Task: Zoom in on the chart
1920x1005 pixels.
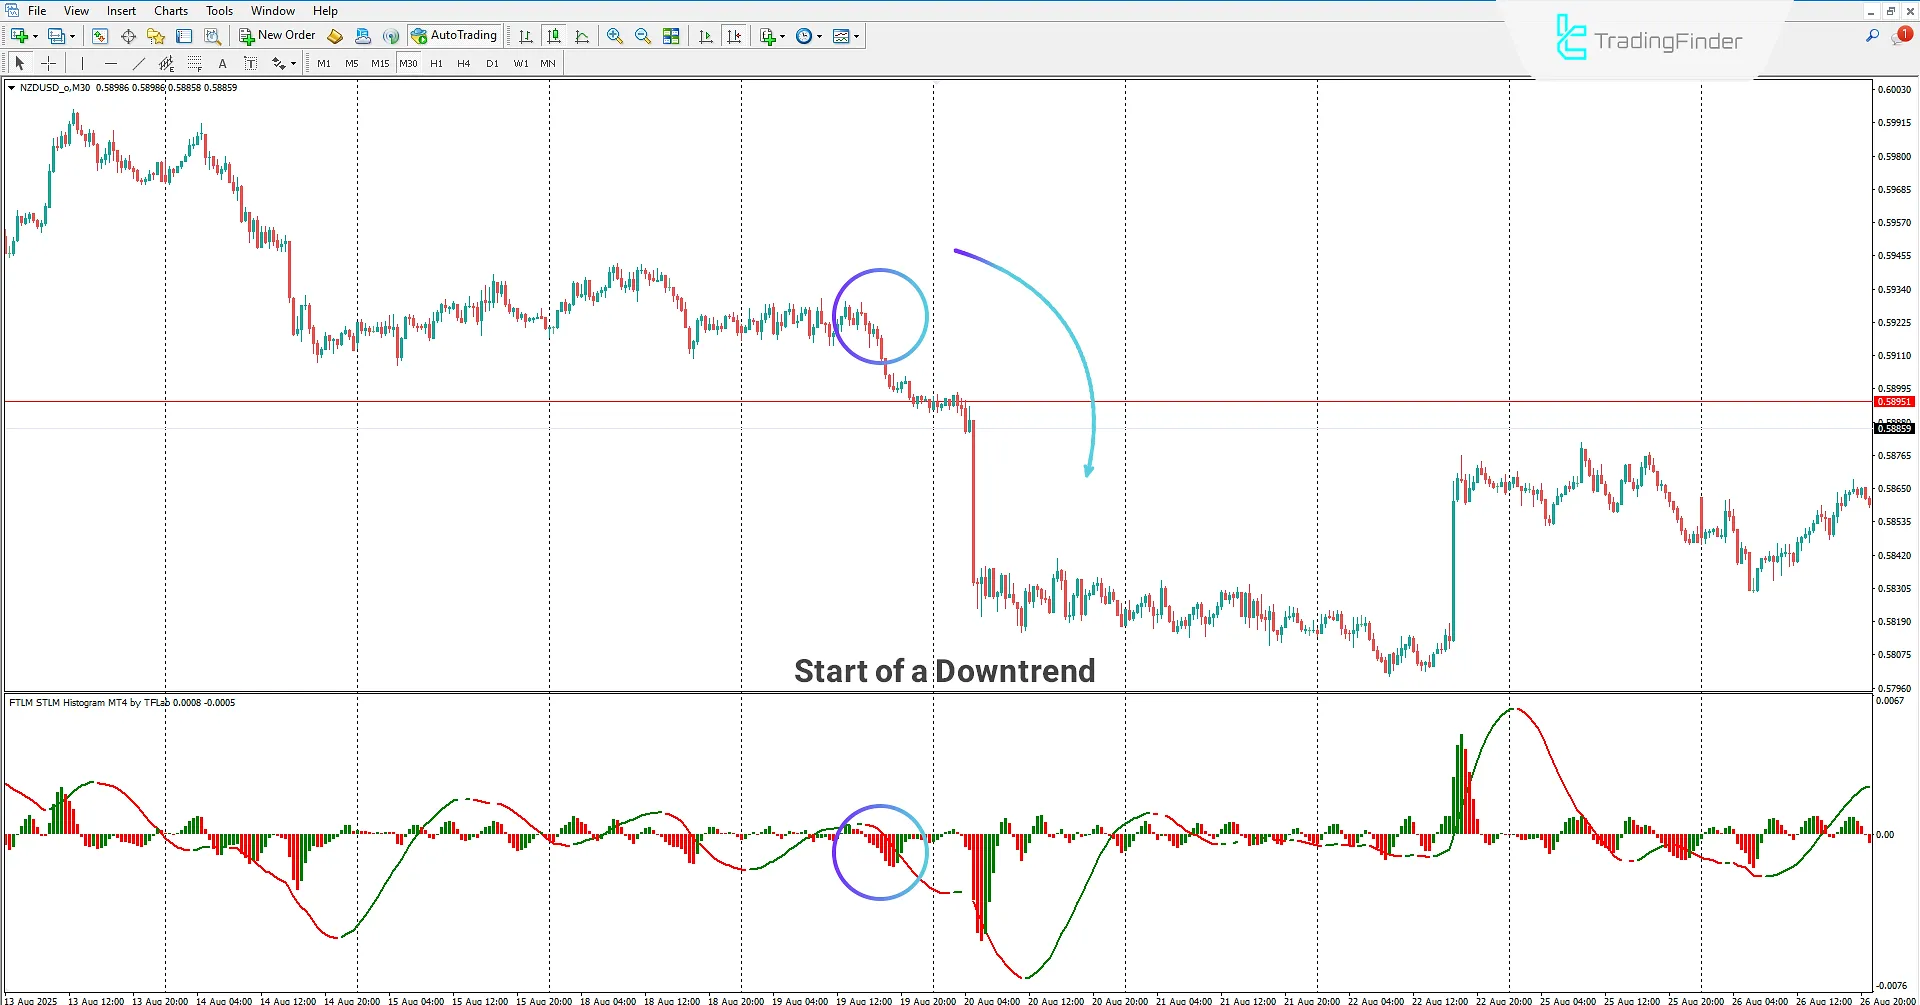Action: (615, 36)
